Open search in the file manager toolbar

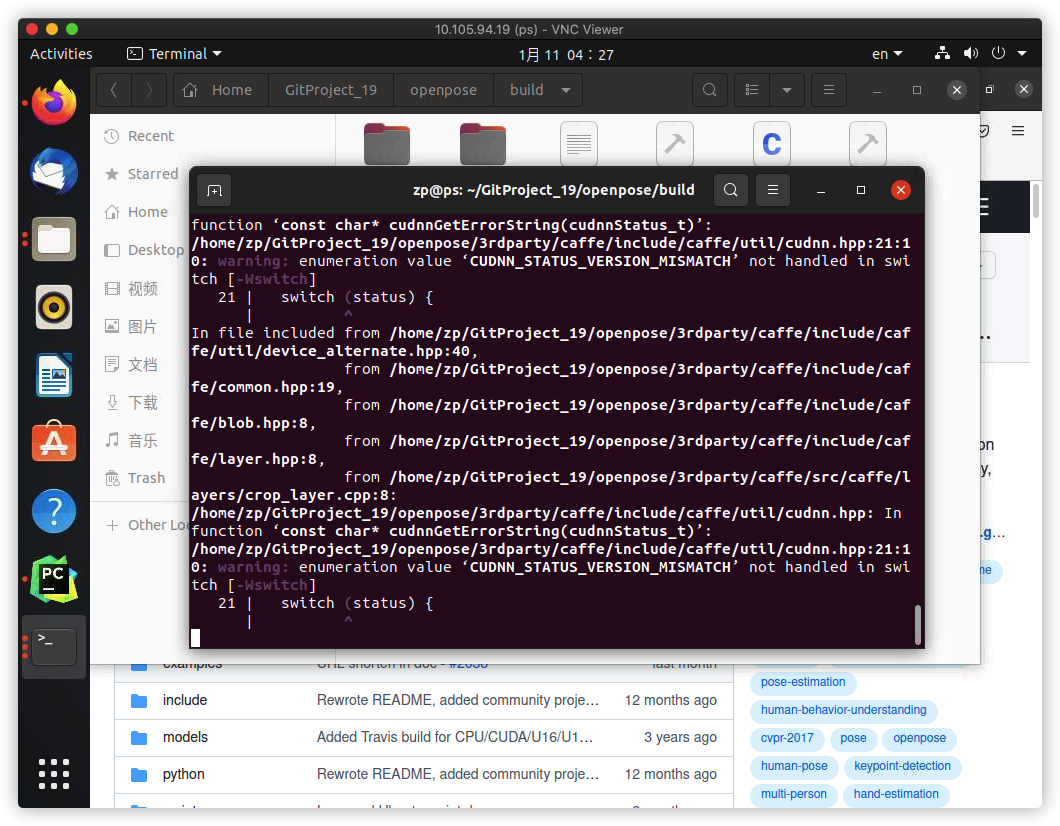pyautogui.click(x=709, y=89)
